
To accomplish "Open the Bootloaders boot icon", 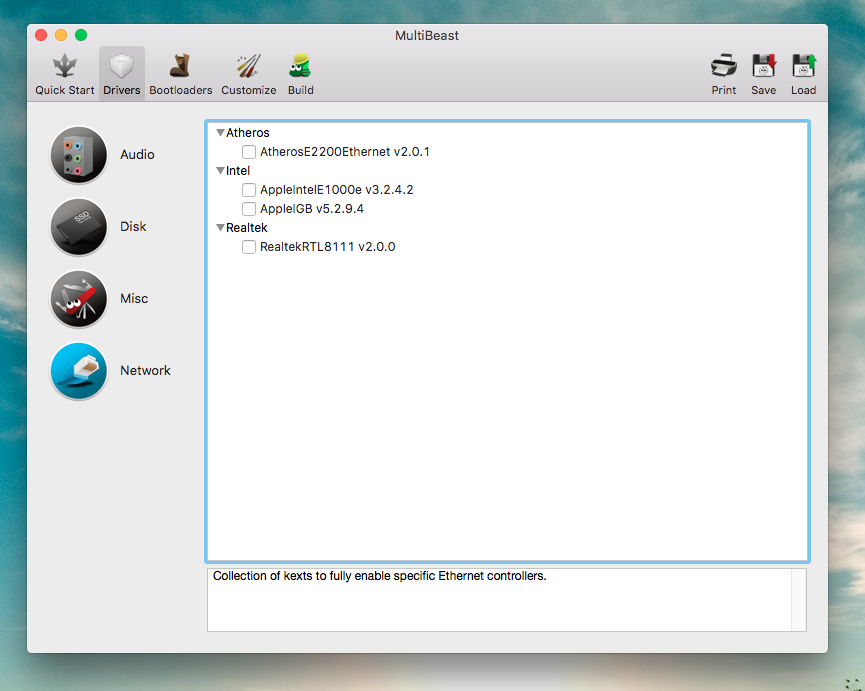I will [x=180, y=66].
